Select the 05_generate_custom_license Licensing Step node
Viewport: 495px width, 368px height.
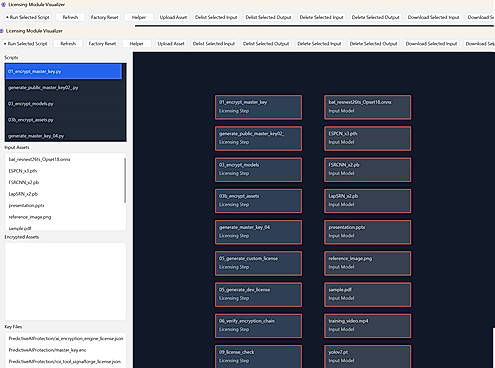[258, 263]
